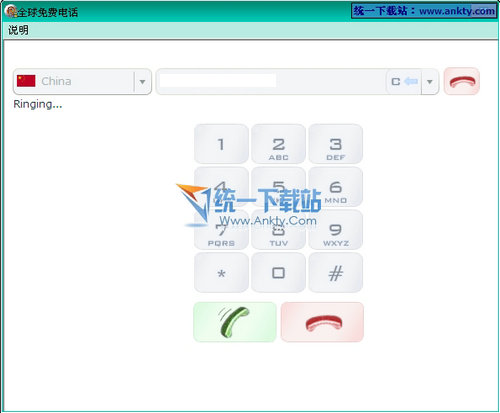Image resolution: width=500 pixels, height=413 pixels.
Task: Click the phone number input field
Action: coord(271,81)
